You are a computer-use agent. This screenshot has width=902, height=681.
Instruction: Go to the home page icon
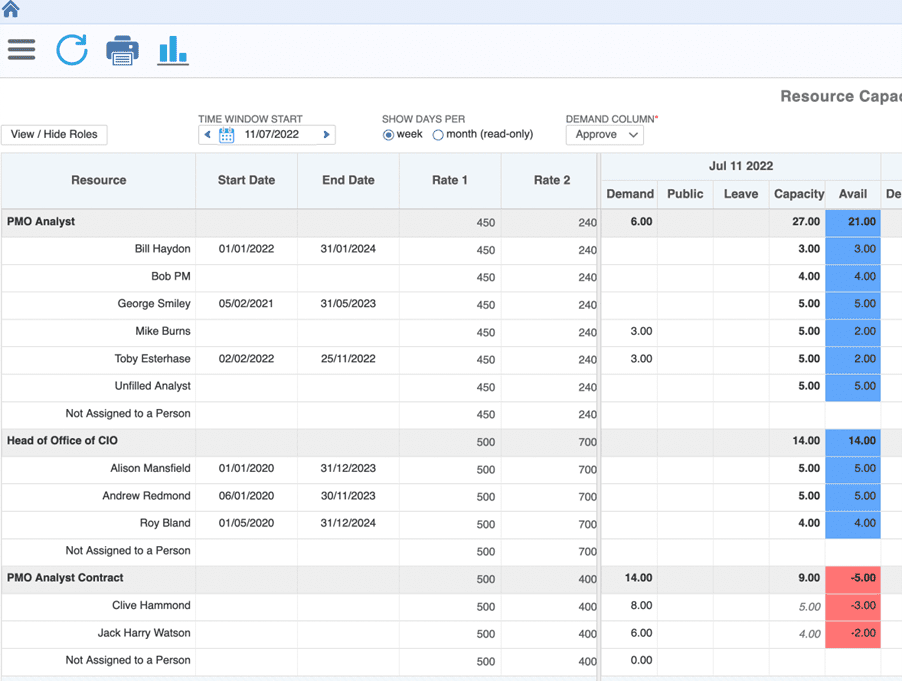tap(11, 9)
